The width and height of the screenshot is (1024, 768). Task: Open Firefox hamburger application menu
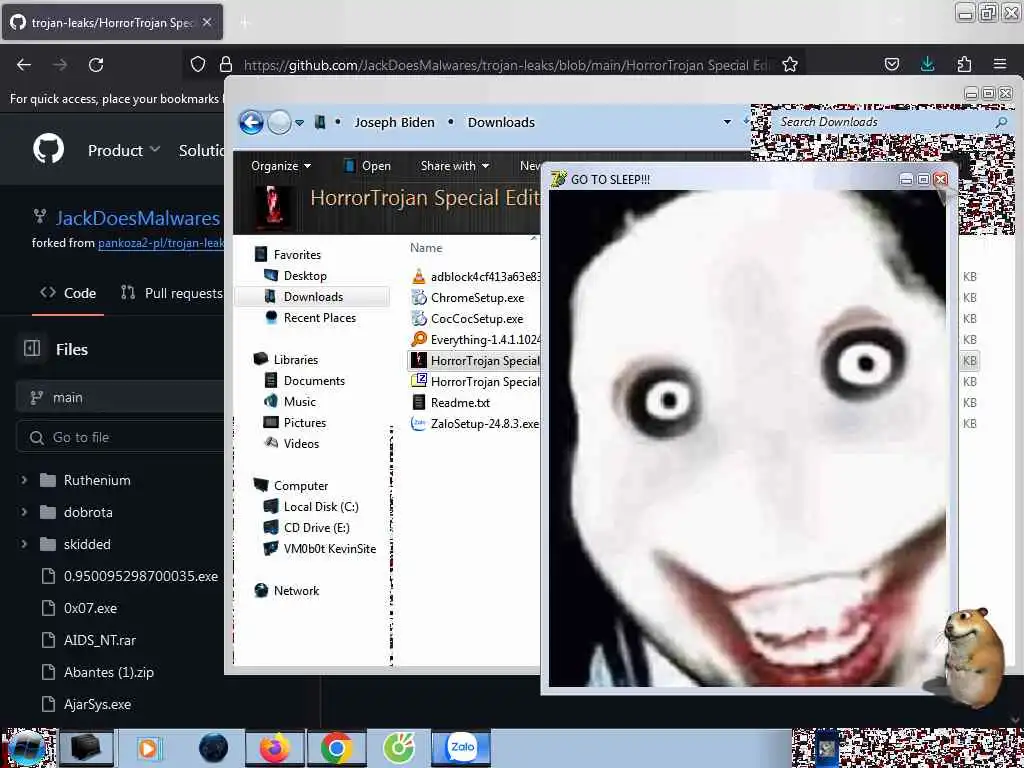(1000, 64)
